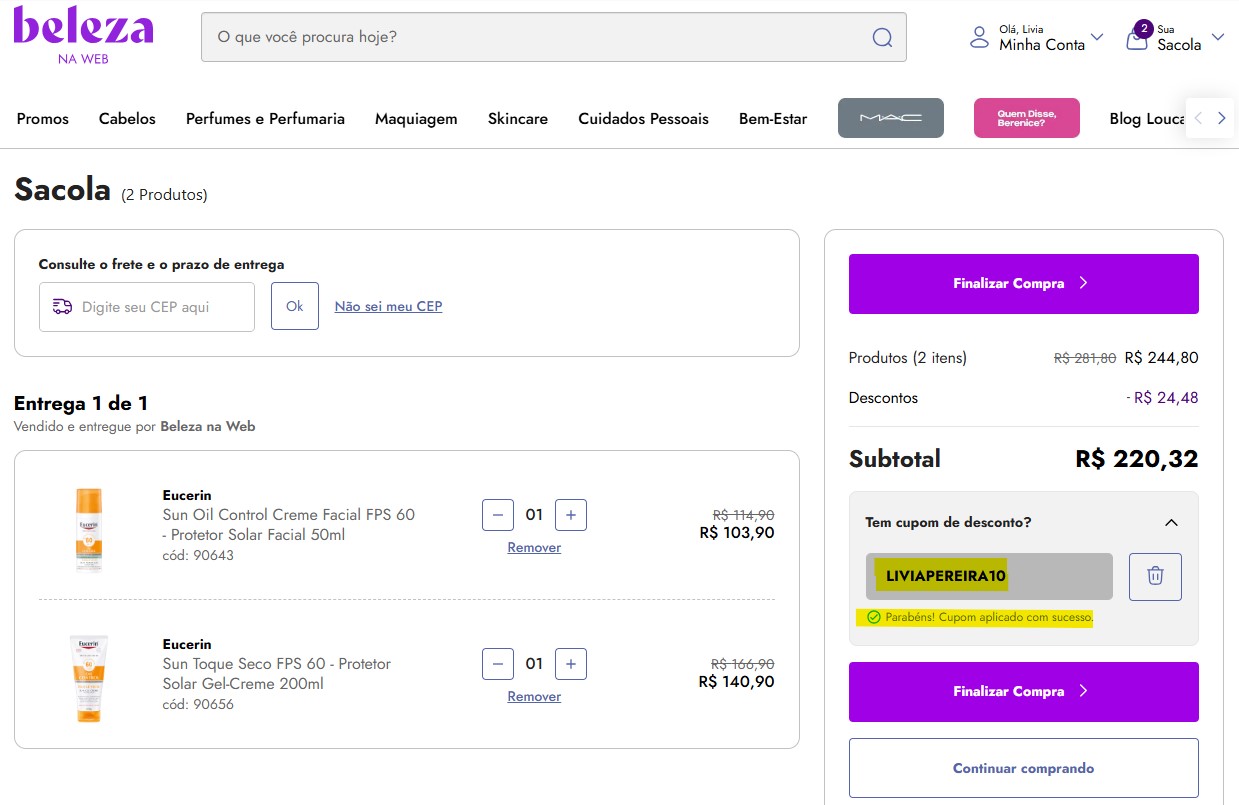1239x805 pixels.
Task: Decrease quantity of Sun Toque Seco
Action: point(498,664)
